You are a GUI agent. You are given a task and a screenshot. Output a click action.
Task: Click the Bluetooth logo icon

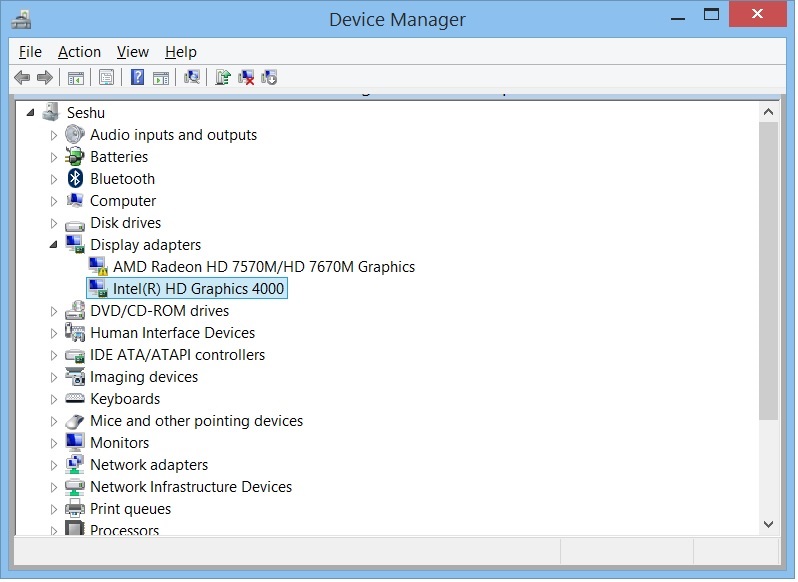(x=75, y=178)
